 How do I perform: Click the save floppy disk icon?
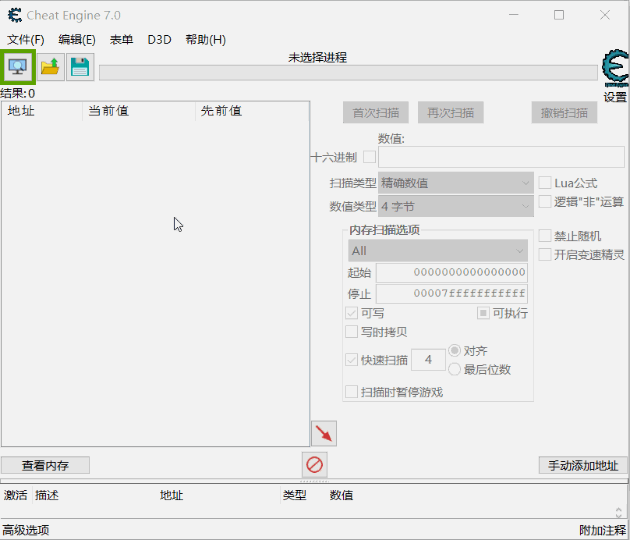coord(80,67)
